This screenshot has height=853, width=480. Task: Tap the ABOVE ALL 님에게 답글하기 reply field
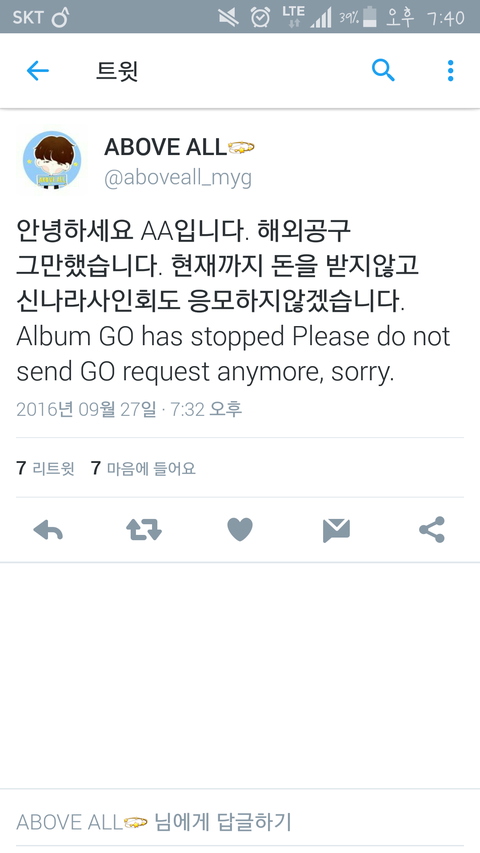click(x=240, y=821)
